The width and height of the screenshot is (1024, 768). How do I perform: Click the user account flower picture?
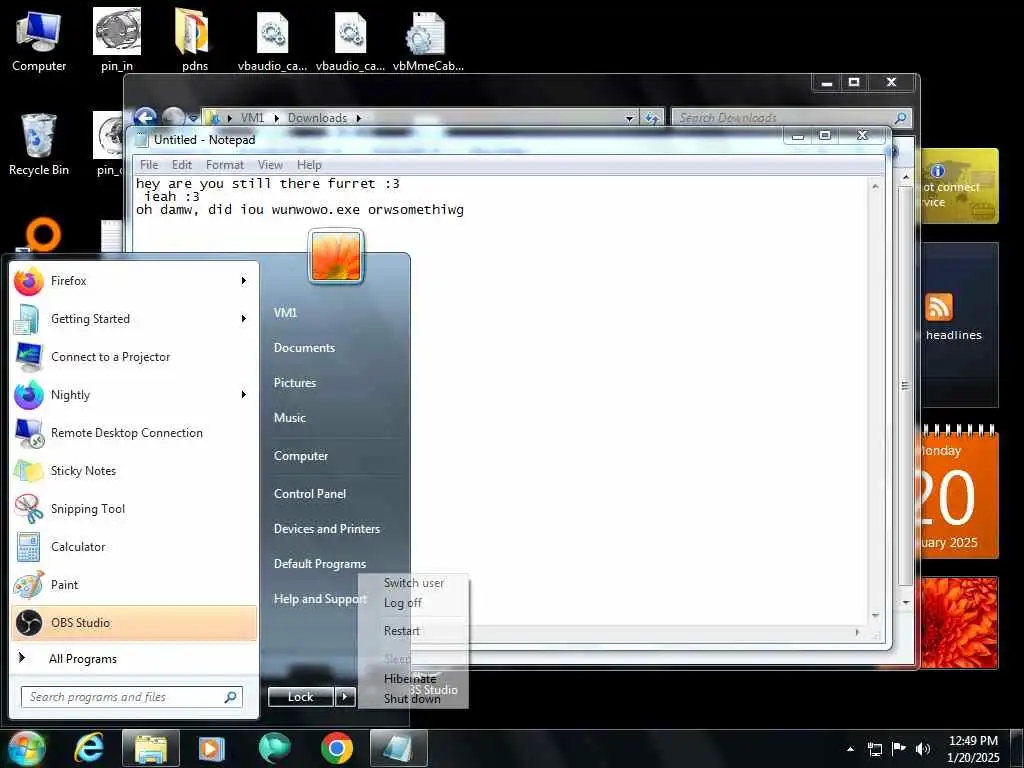(336, 256)
